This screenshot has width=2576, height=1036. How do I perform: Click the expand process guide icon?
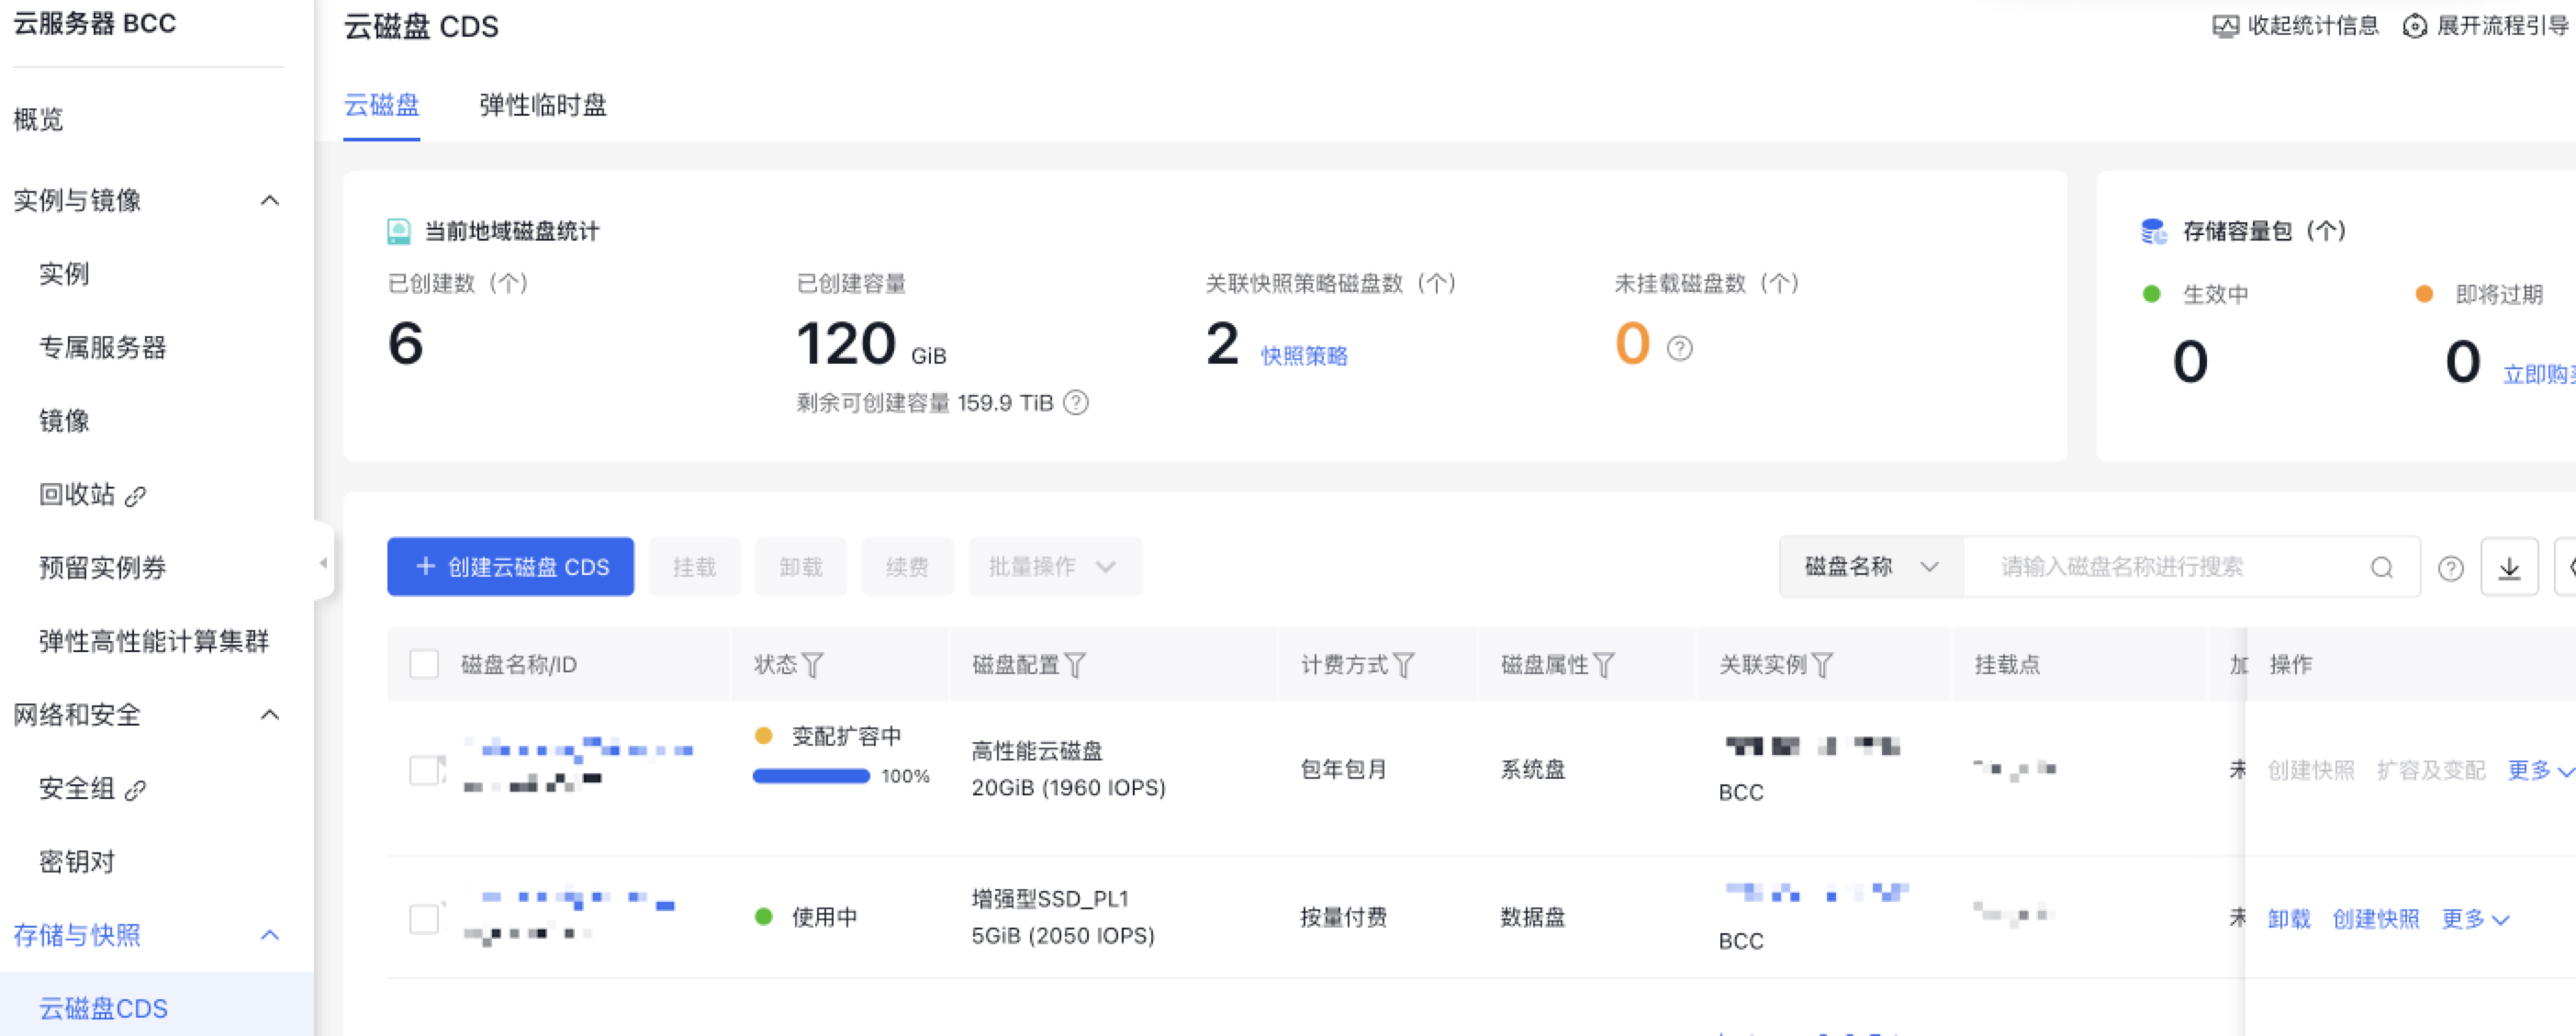click(2414, 26)
